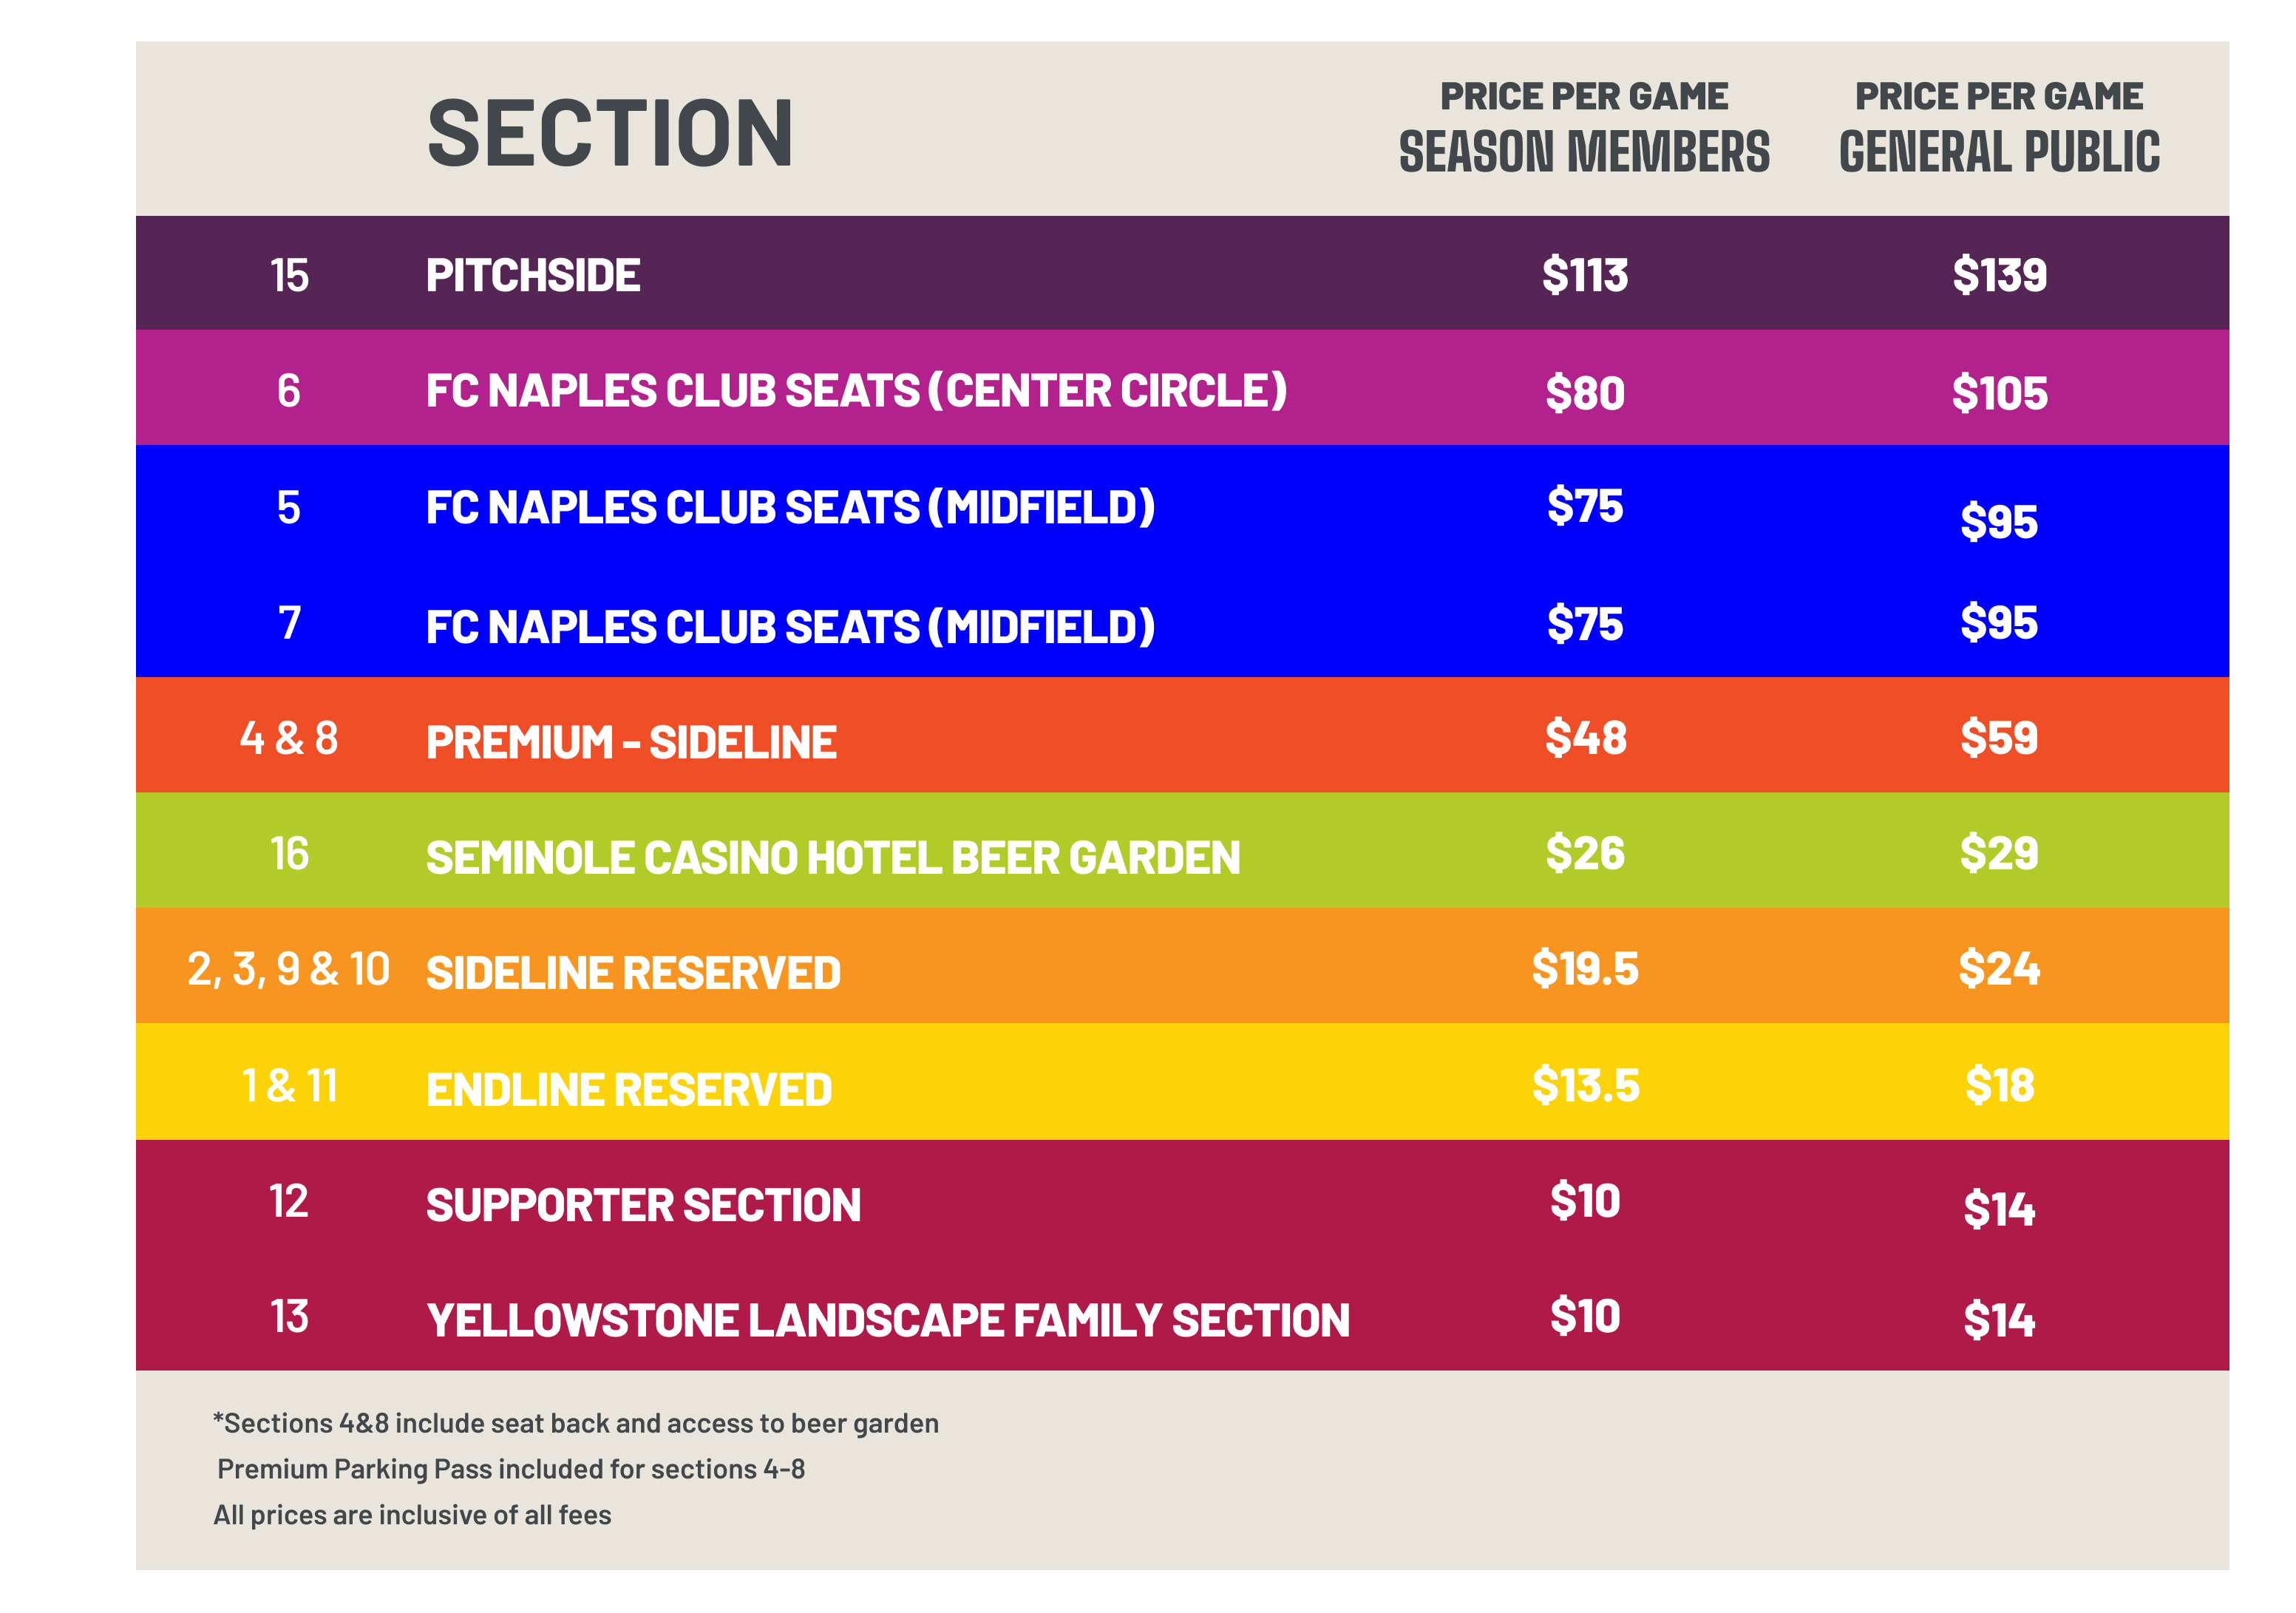Viewport: 2296px width, 1613px height.
Task: Select the Supporter Section label
Action: pyautogui.click(x=643, y=1205)
